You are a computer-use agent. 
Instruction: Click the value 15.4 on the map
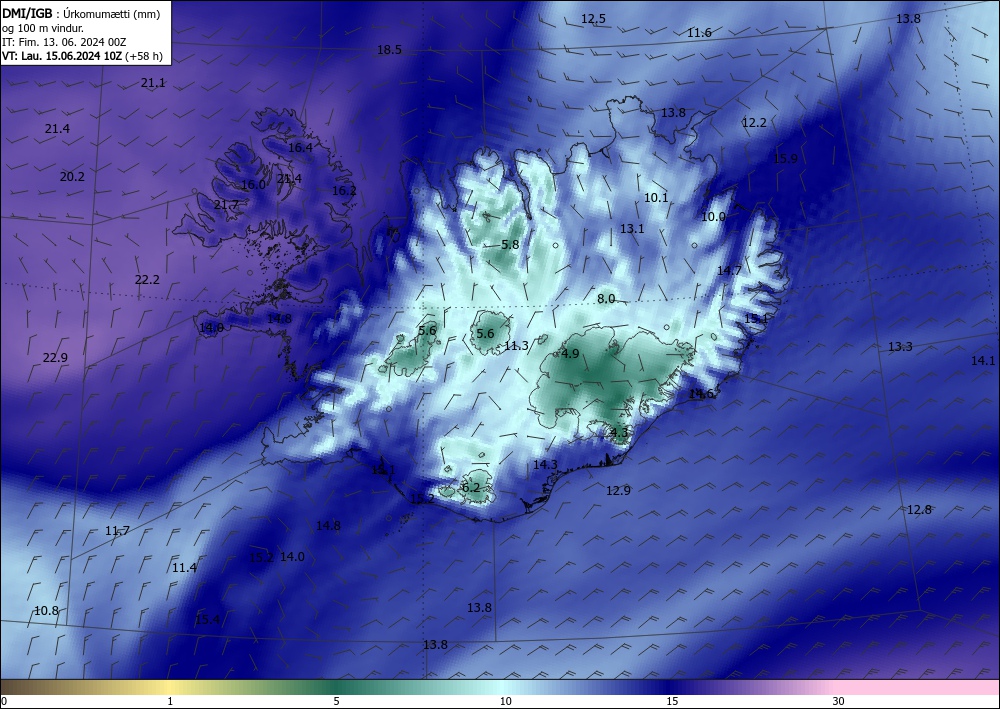207,620
